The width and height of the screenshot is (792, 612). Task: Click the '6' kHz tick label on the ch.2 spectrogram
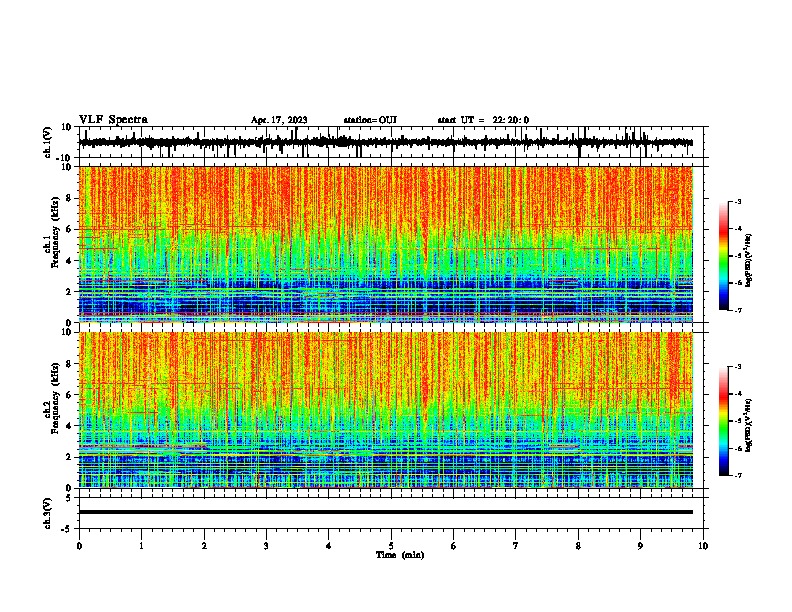point(69,395)
